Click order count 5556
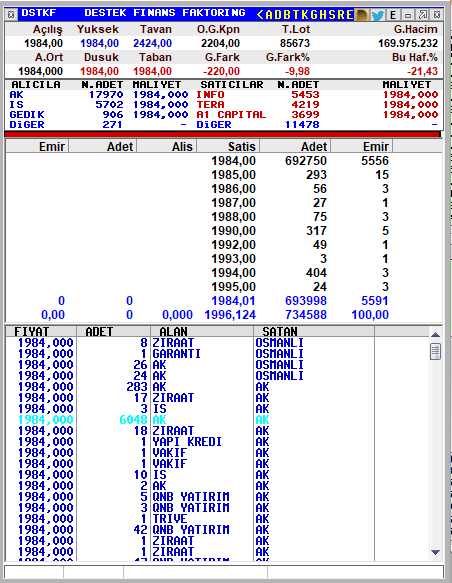Image resolution: width=452 pixels, height=583 pixels. (375, 161)
